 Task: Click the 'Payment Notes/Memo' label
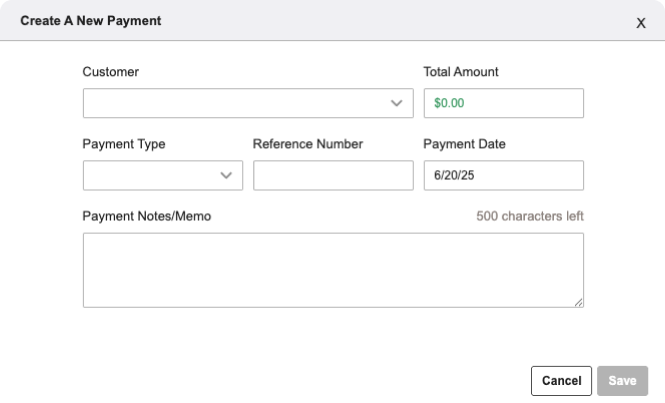tap(146, 216)
